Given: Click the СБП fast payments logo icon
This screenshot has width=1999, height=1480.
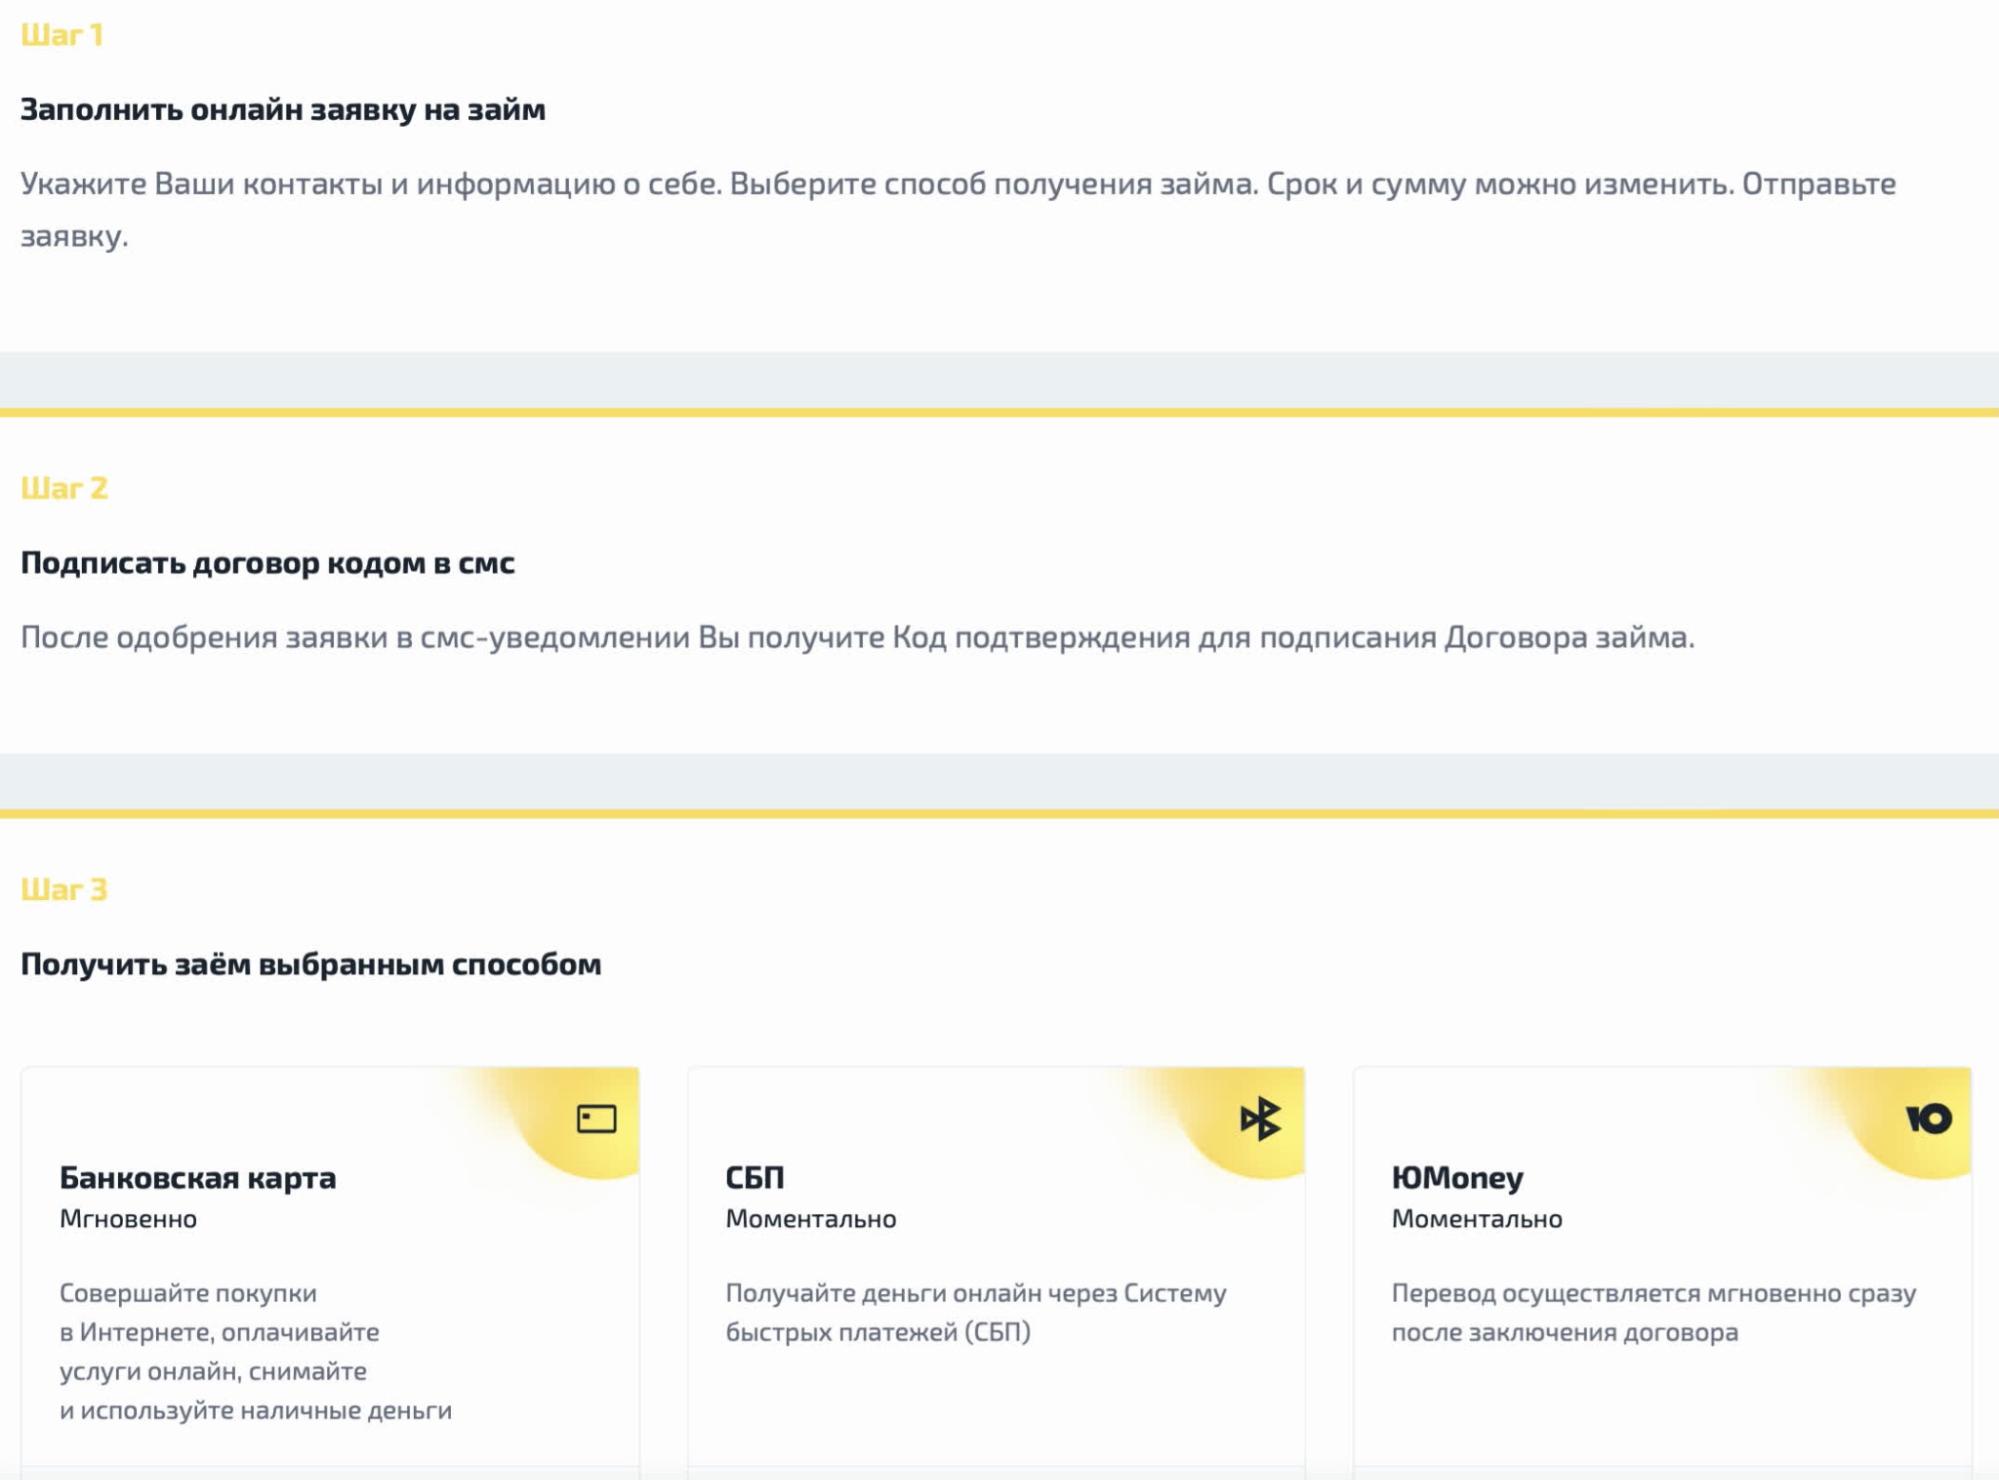Looking at the screenshot, I should [1260, 1118].
